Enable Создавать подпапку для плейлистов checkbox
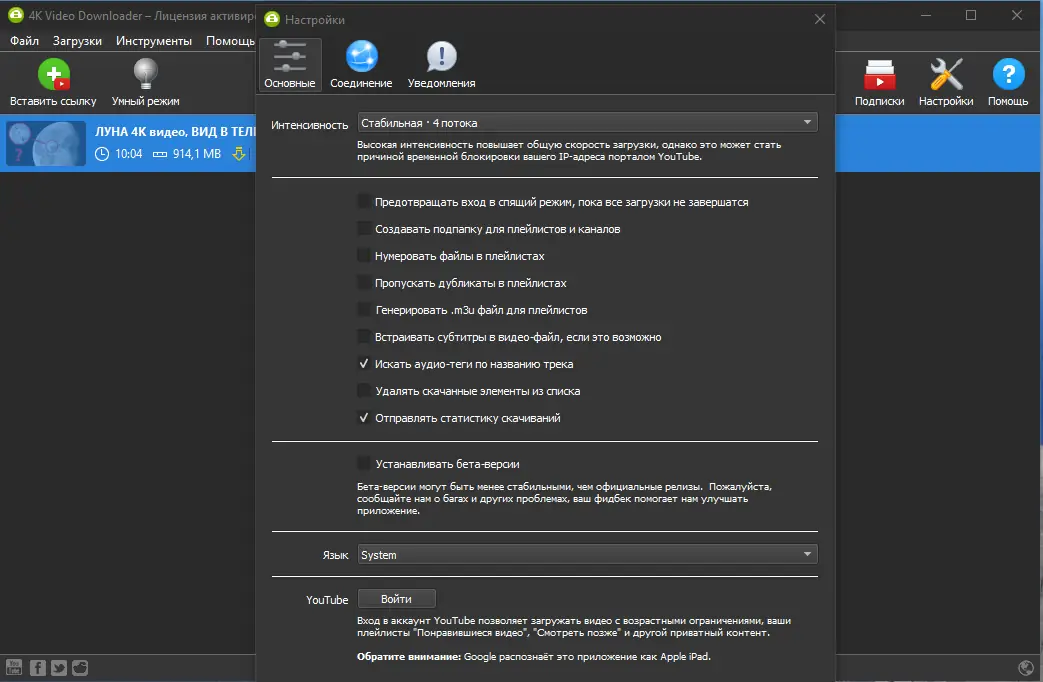The width and height of the screenshot is (1043, 682). pyautogui.click(x=364, y=229)
